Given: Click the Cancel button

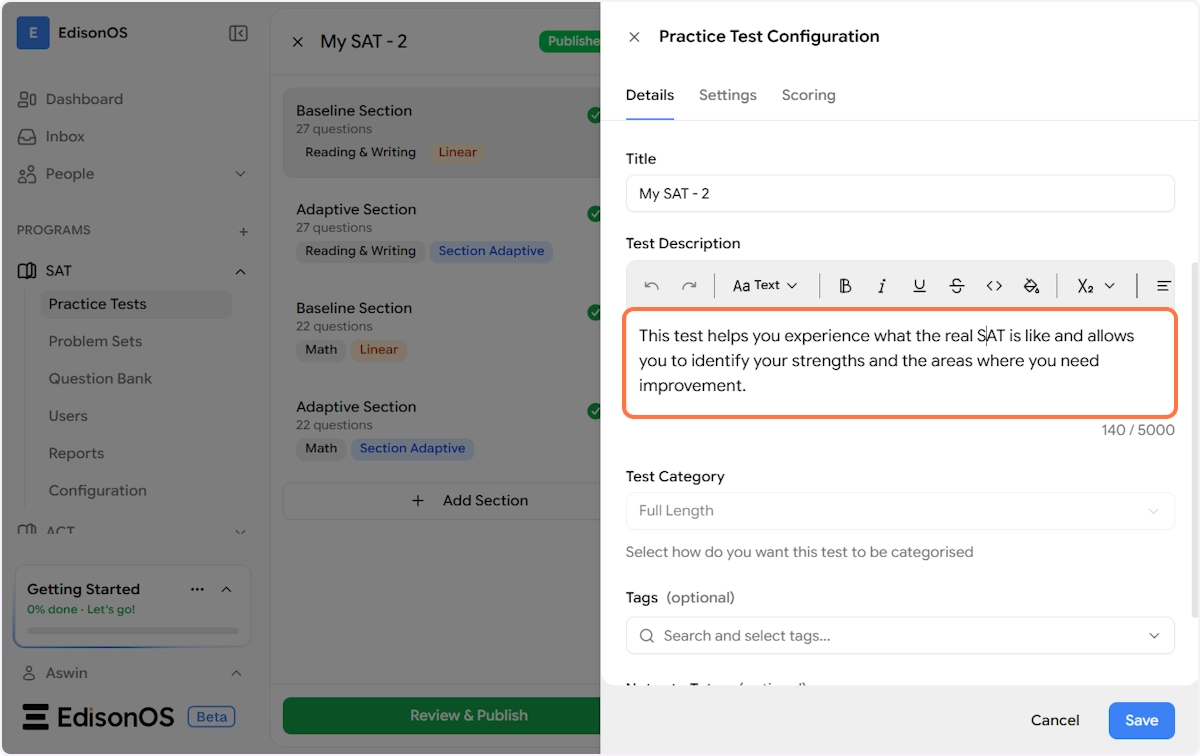Looking at the screenshot, I should pyautogui.click(x=1055, y=720).
